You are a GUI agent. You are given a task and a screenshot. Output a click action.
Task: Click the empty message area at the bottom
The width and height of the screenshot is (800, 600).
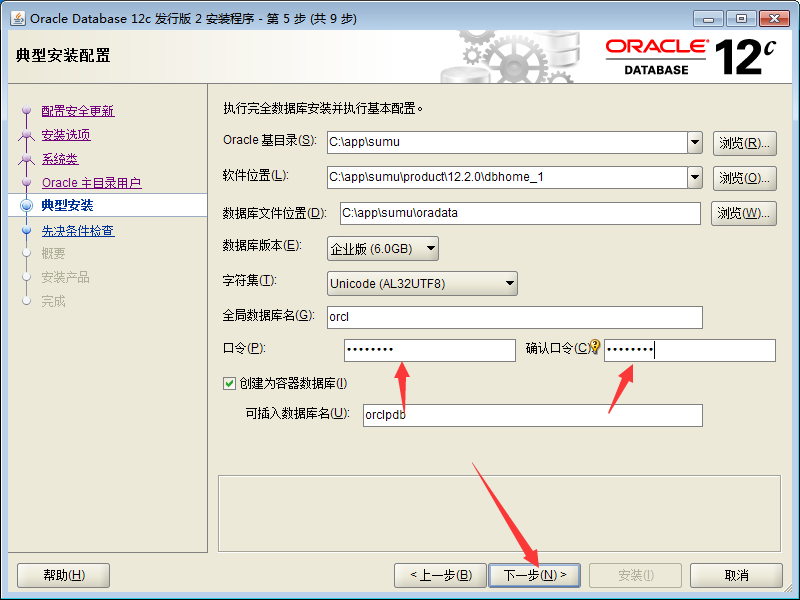[x=499, y=514]
